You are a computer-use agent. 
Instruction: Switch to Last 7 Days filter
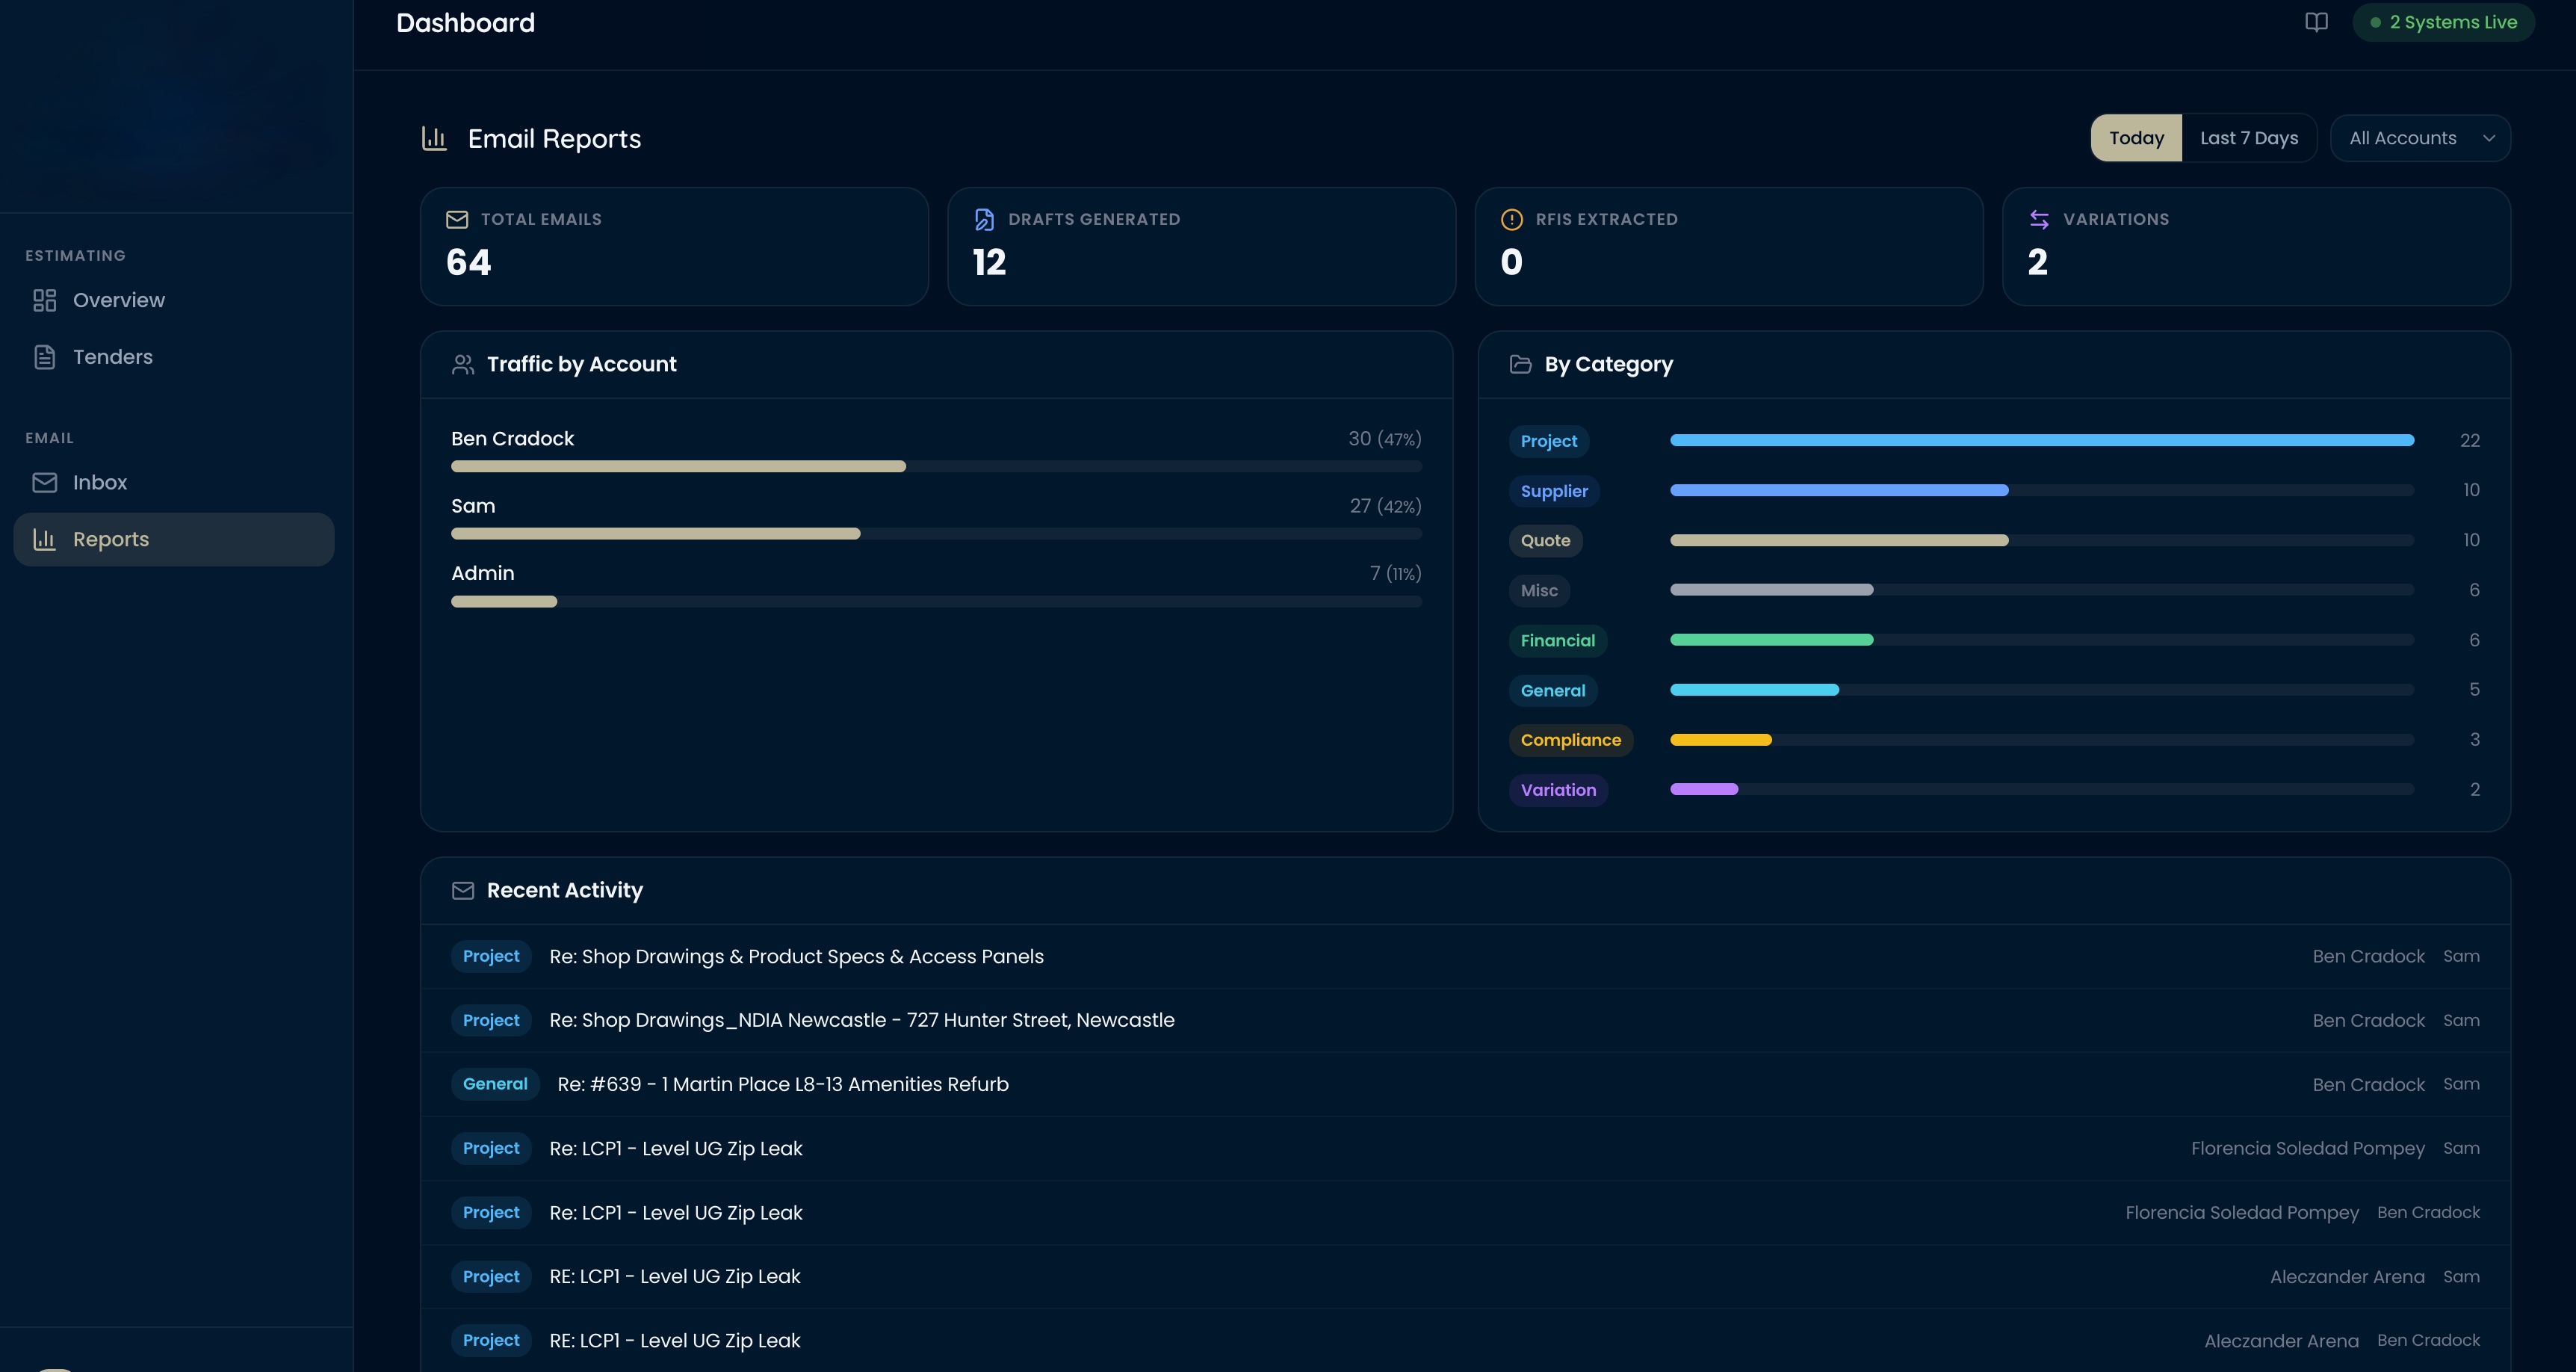[2249, 138]
